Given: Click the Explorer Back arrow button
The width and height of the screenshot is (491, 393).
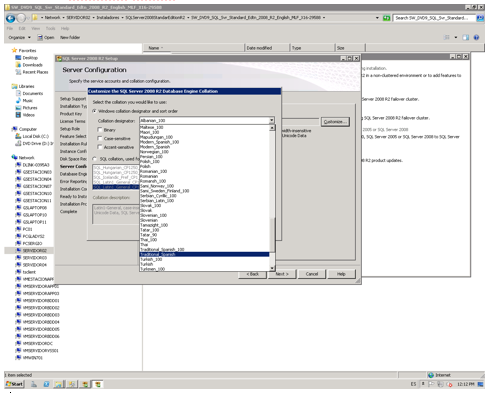Looking at the screenshot, I should click(x=11, y=18).
